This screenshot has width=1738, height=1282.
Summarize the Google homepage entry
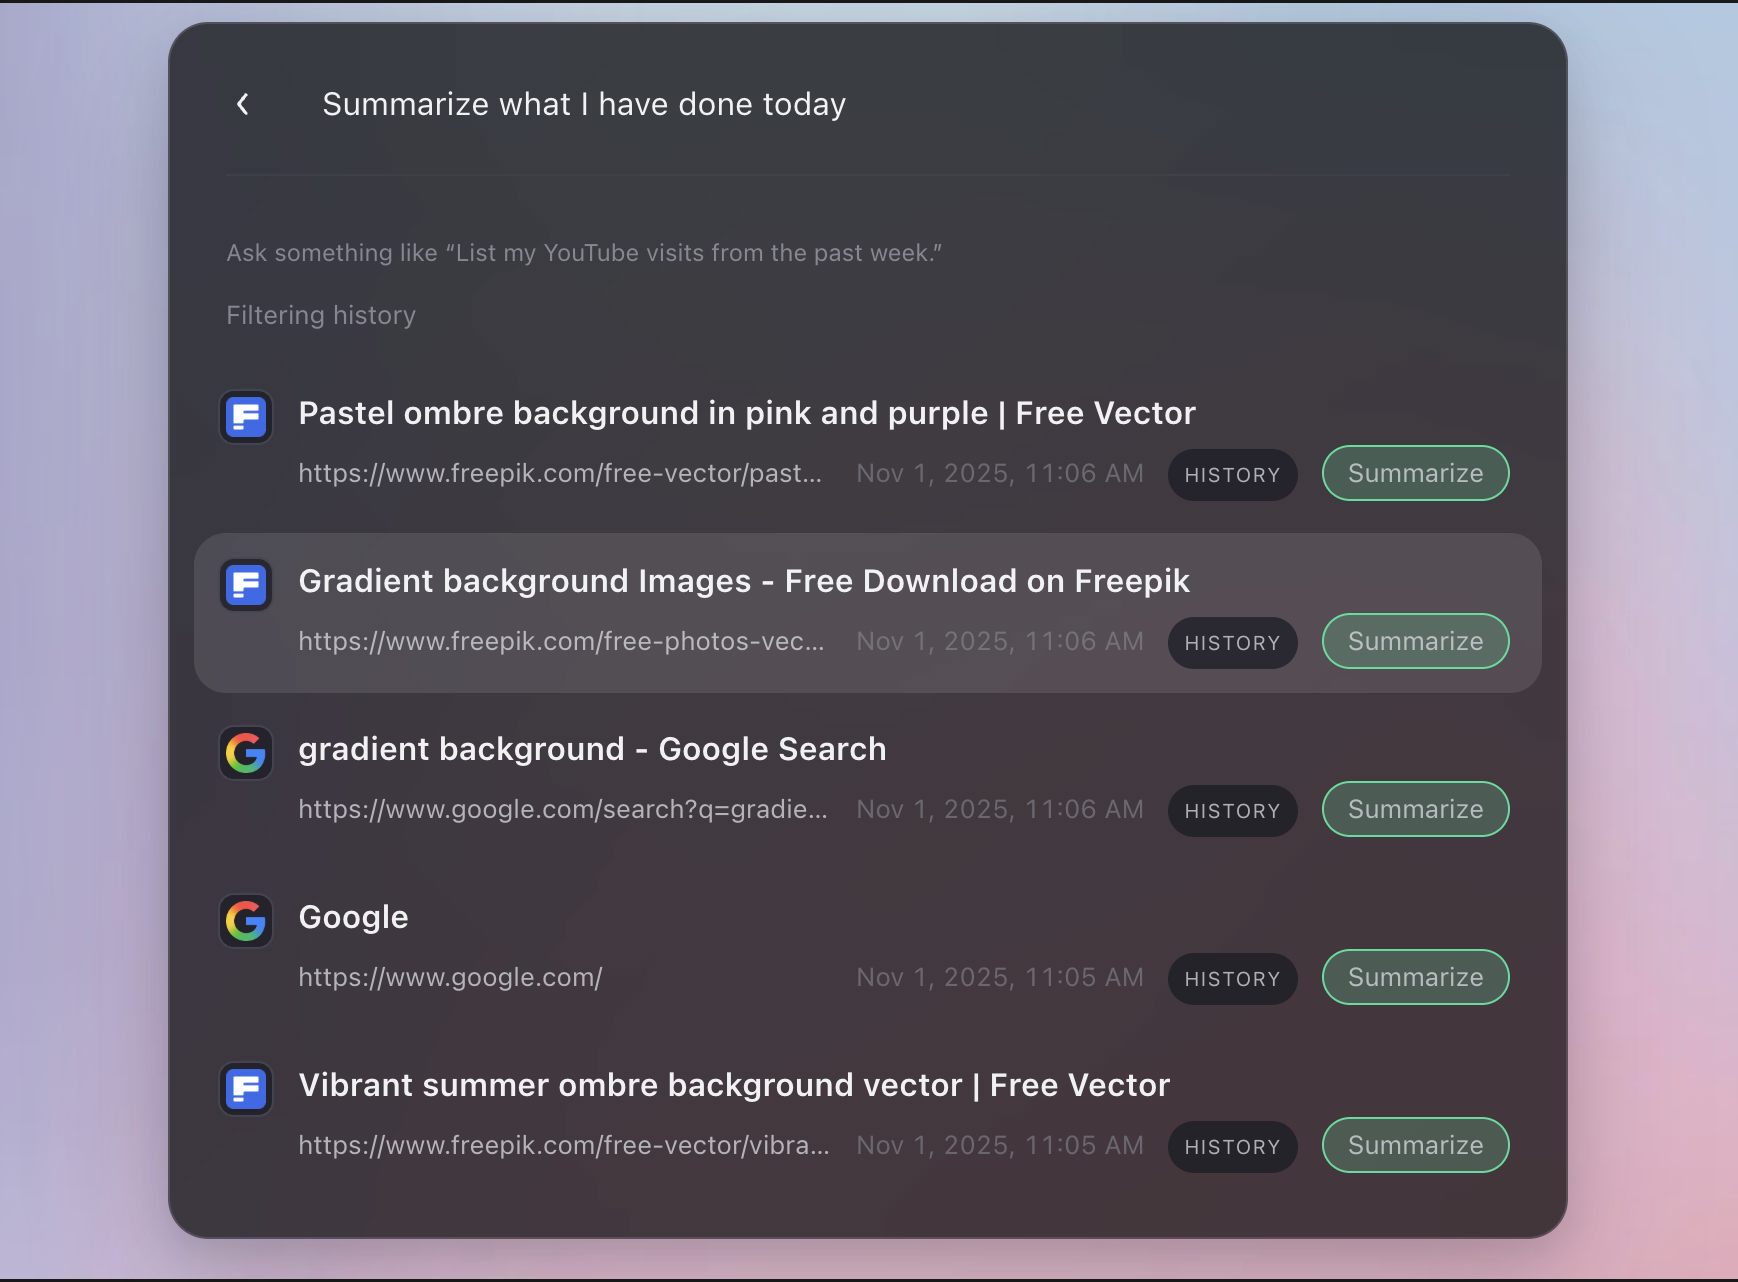[x=1415, y=977]
